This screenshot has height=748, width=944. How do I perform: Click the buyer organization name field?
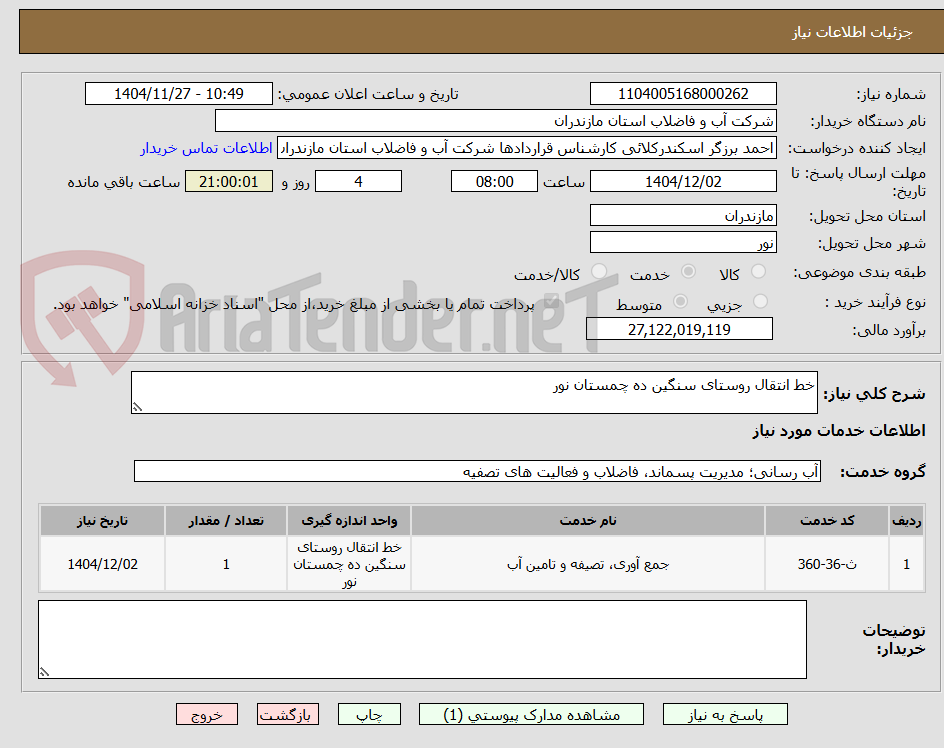495,121
